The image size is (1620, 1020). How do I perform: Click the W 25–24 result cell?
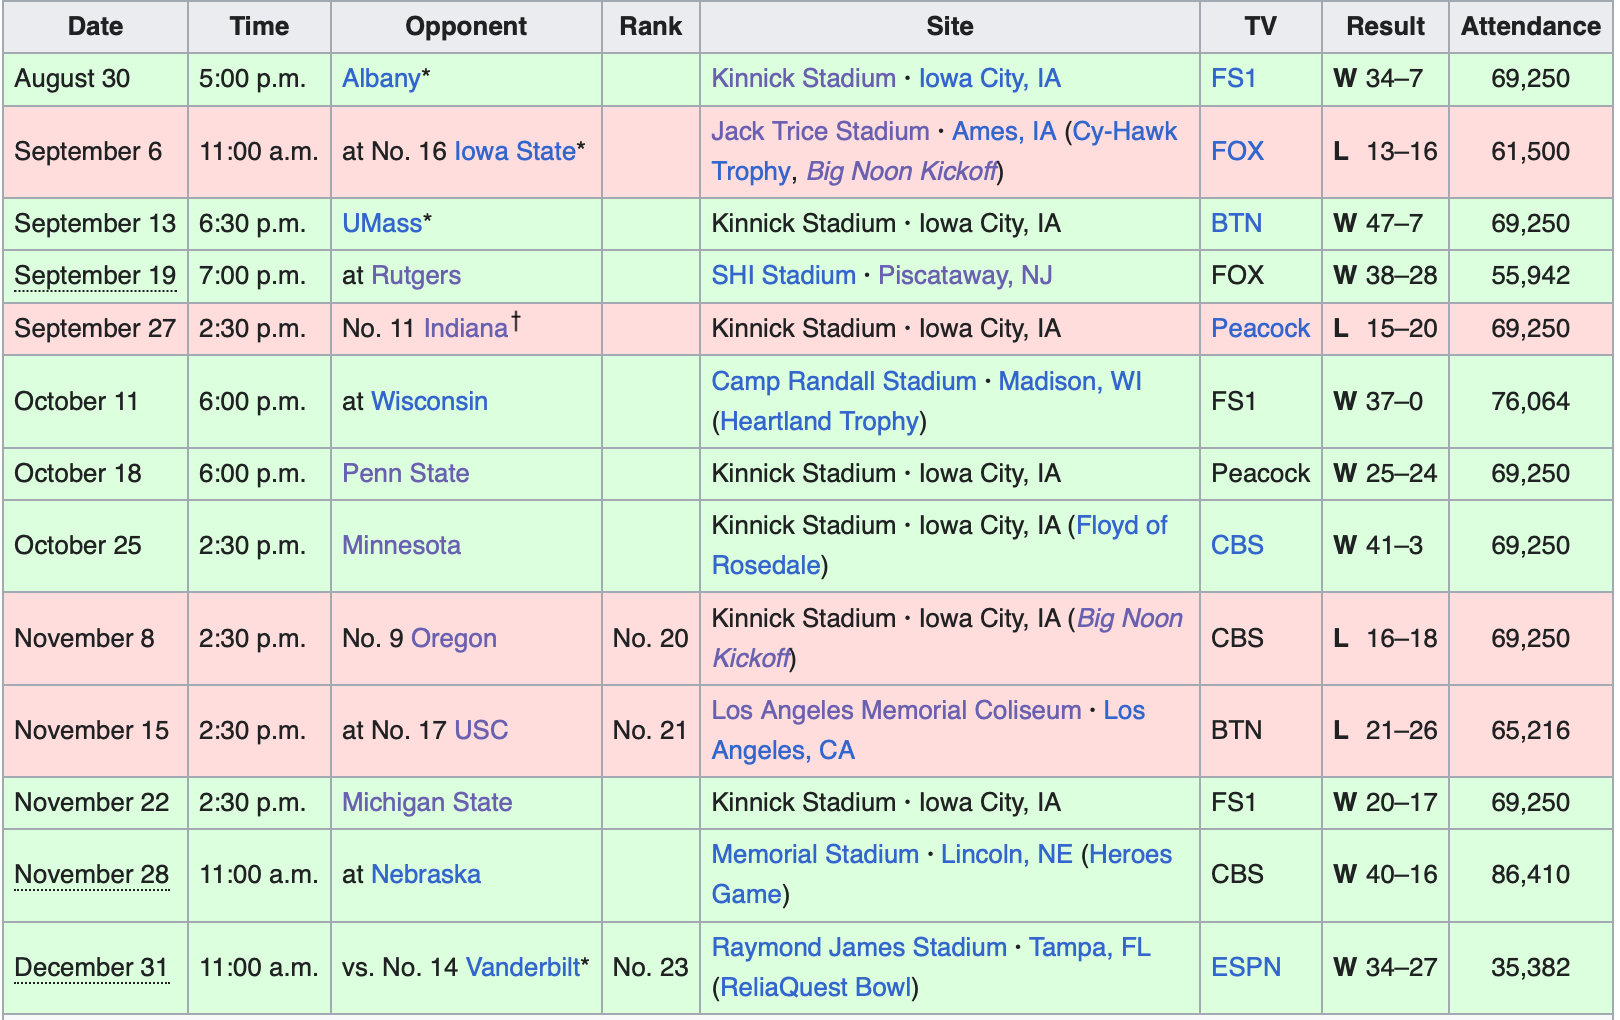[1385, 474]
